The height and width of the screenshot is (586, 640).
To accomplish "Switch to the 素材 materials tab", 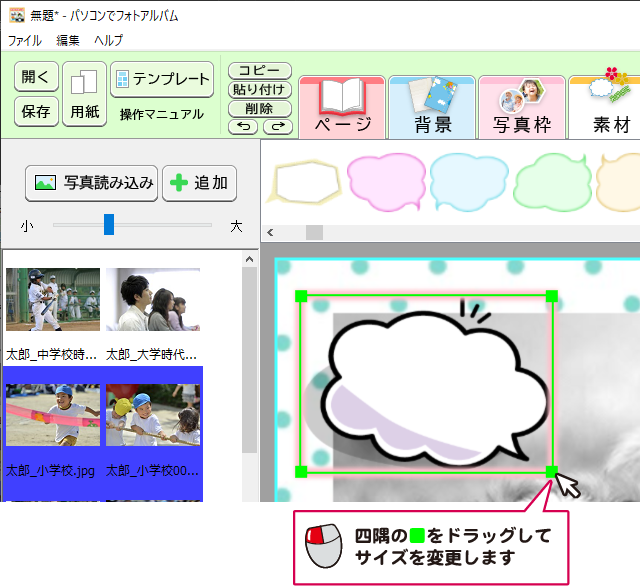I will click(606, 108).
